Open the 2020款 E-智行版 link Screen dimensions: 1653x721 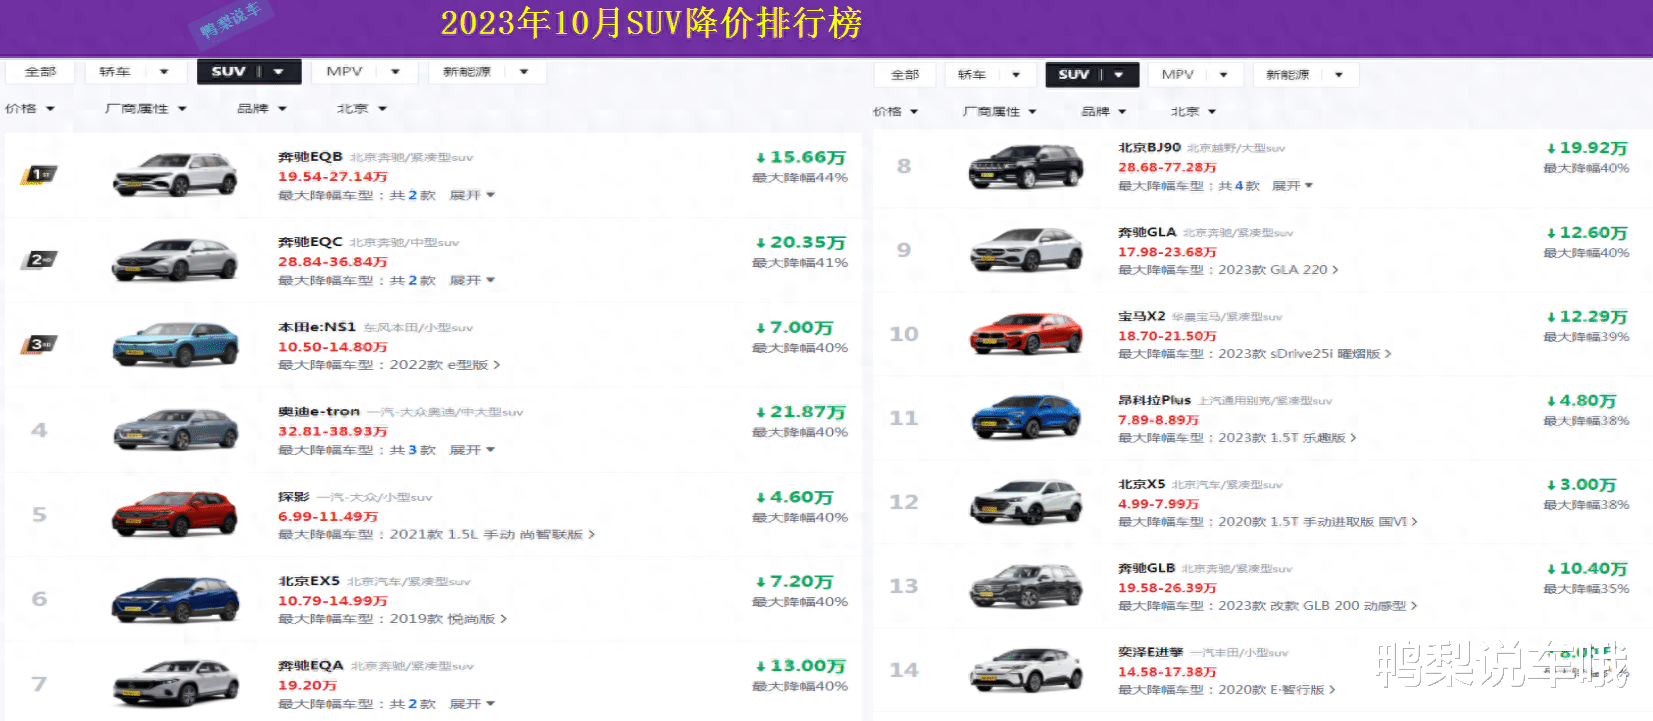pyautogui.click(x=1276, y=690)
